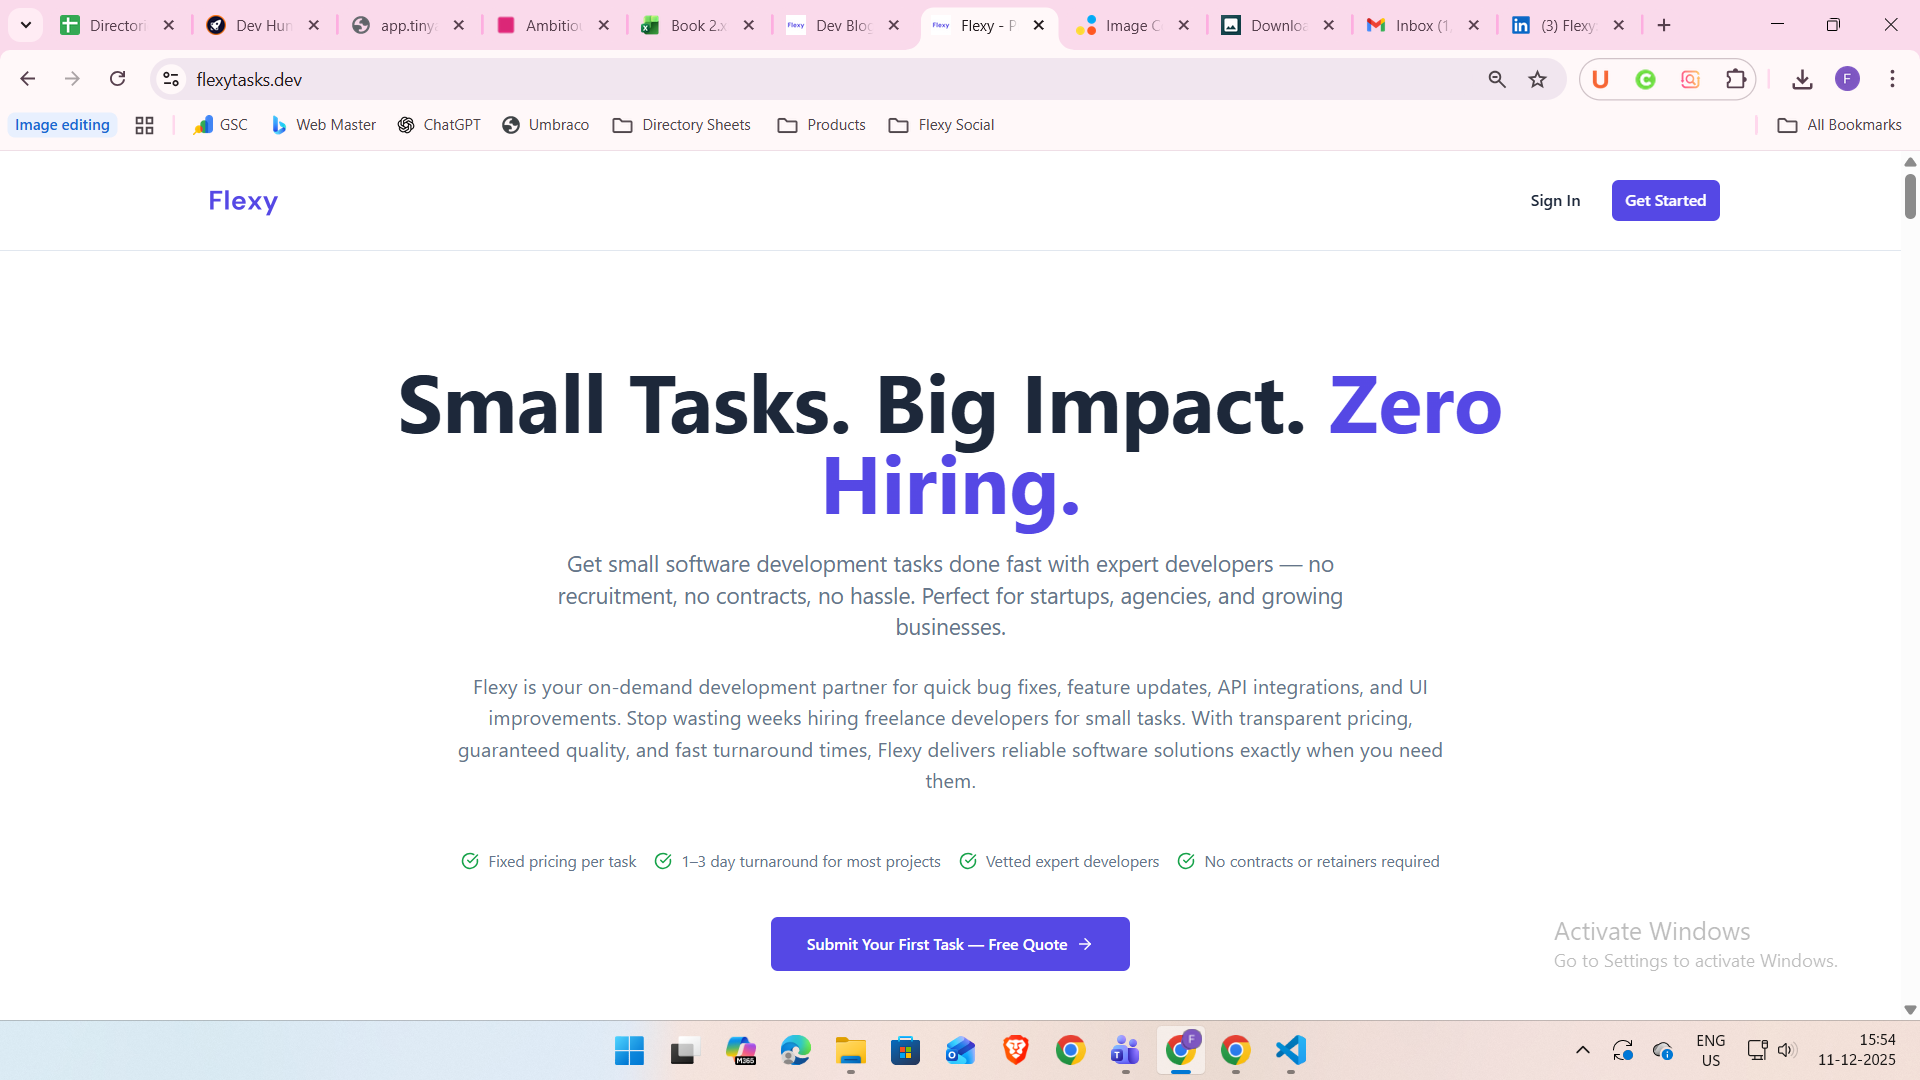Expand the Flexy Social bookmark folder
Screen dimensions: 1920x1080
pyautogui.click(x=941, y=125)
